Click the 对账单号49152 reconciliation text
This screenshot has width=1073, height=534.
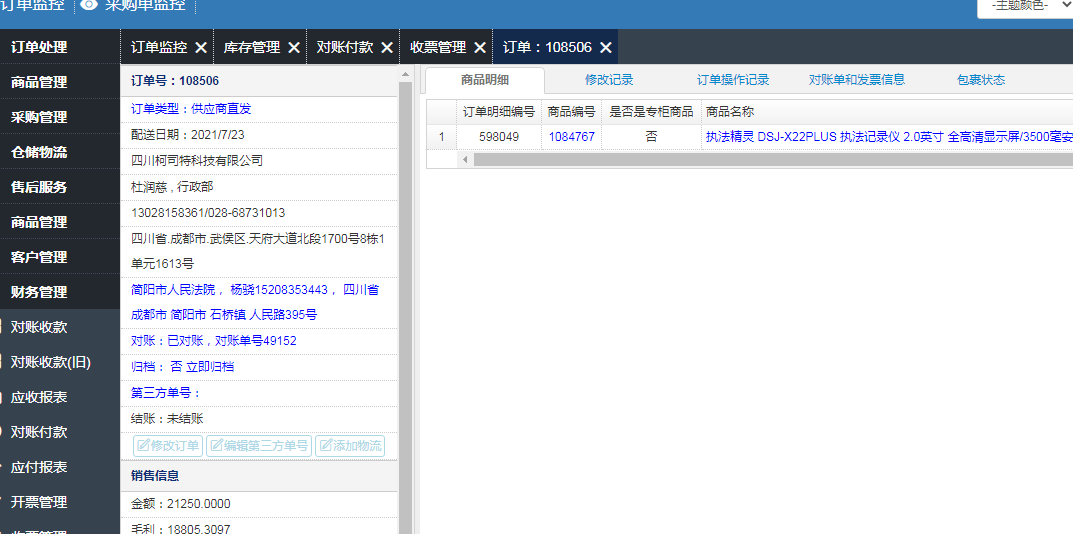point(256,341)
